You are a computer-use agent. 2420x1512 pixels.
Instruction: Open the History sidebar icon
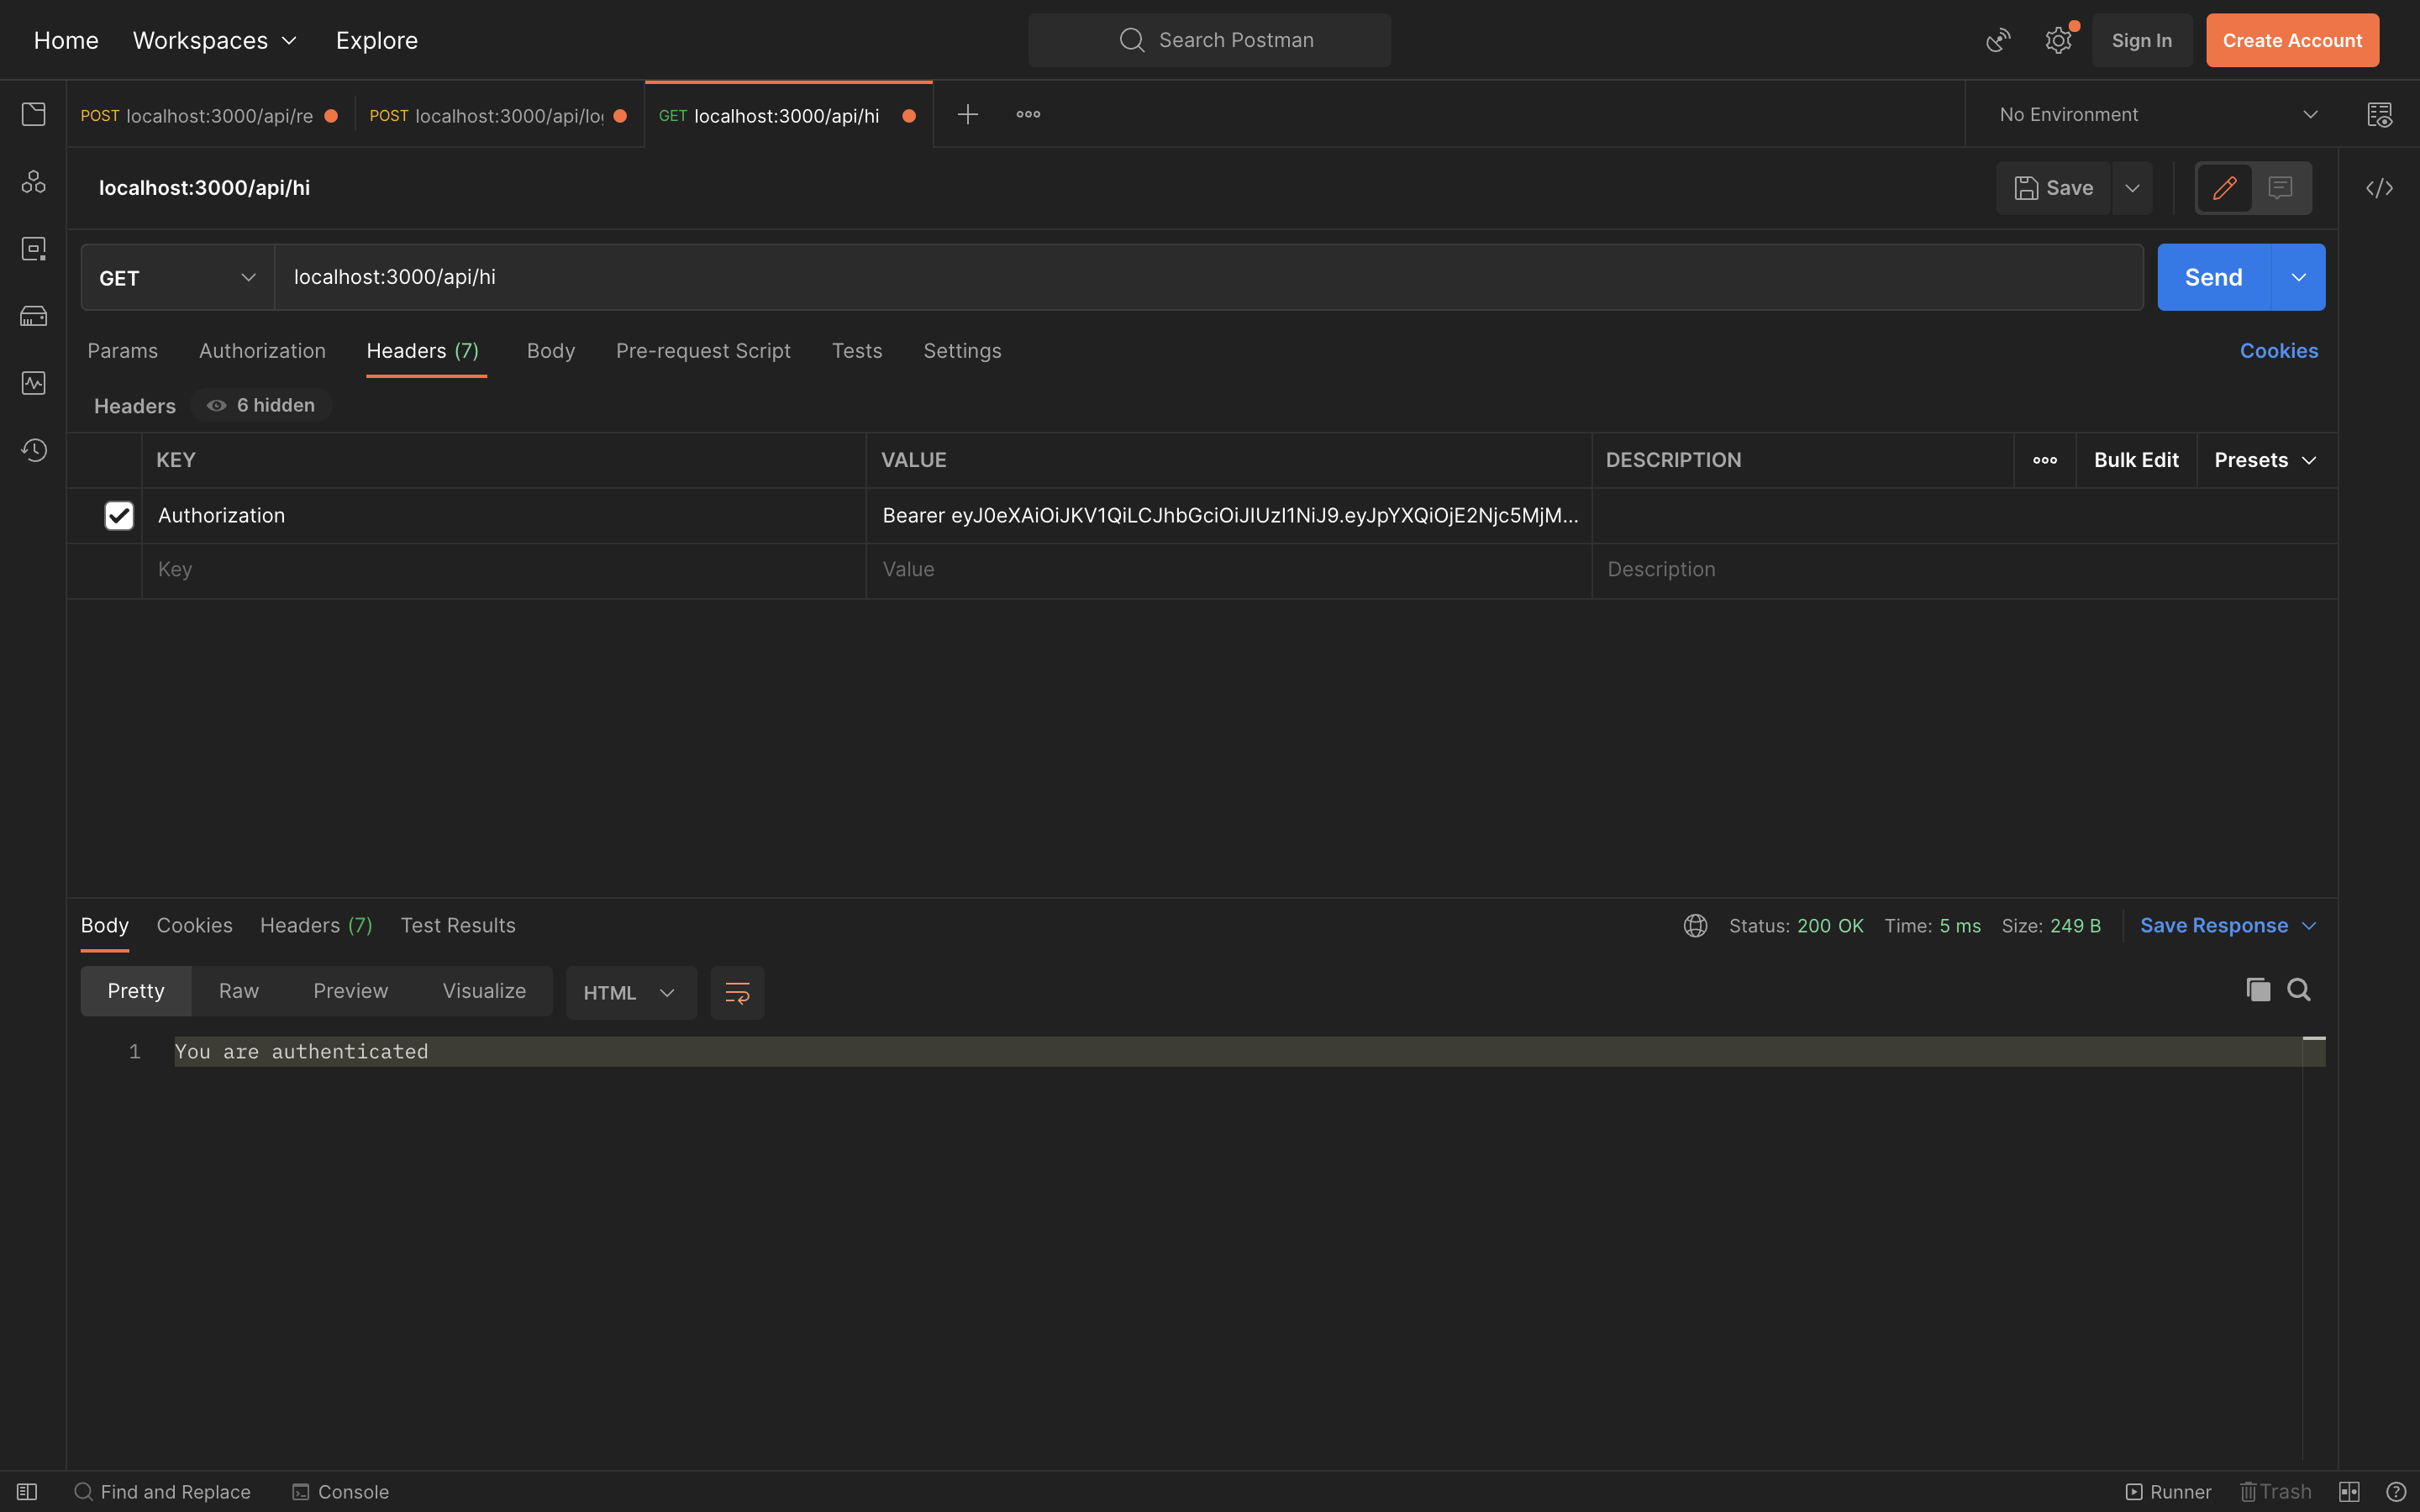coord(33,450)
